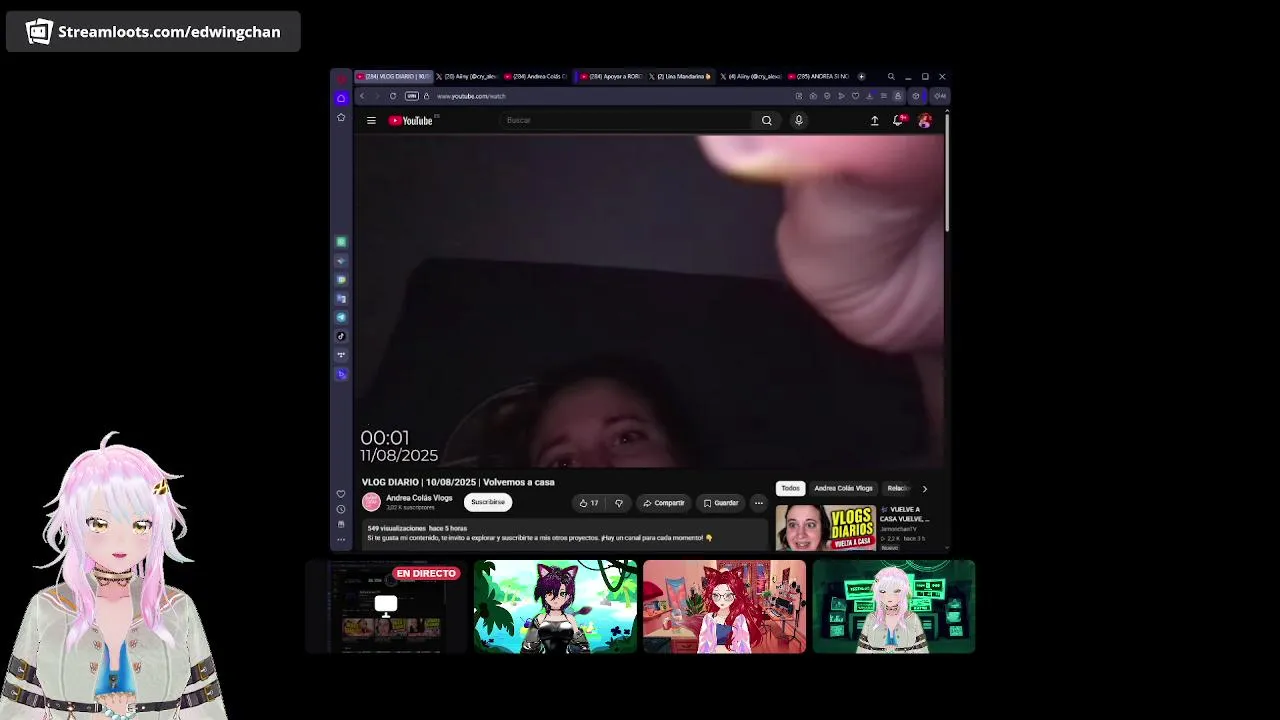Open the Andrea Colás Vlogs channel avatar
The width and height of the screenshot is (1280, 720).
tap(371, 502)
